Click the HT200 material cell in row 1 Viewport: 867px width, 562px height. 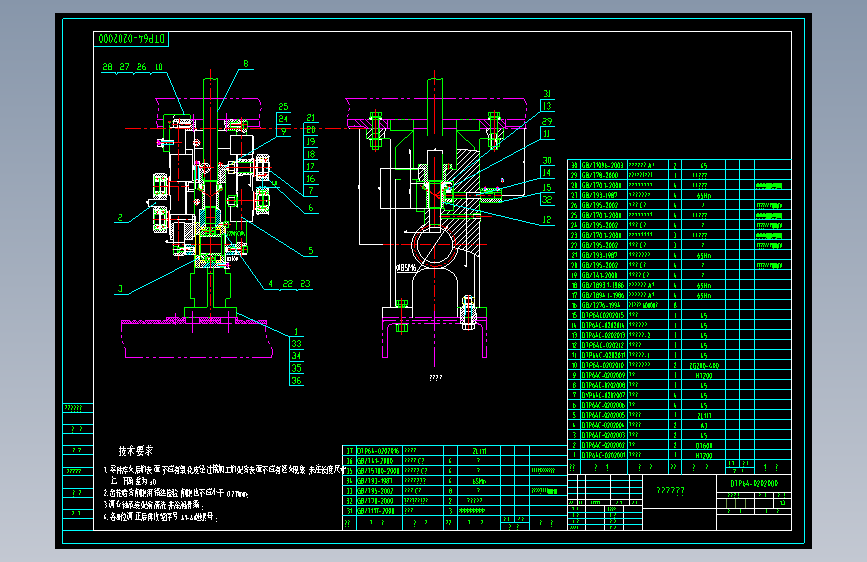tap(703, 455)
